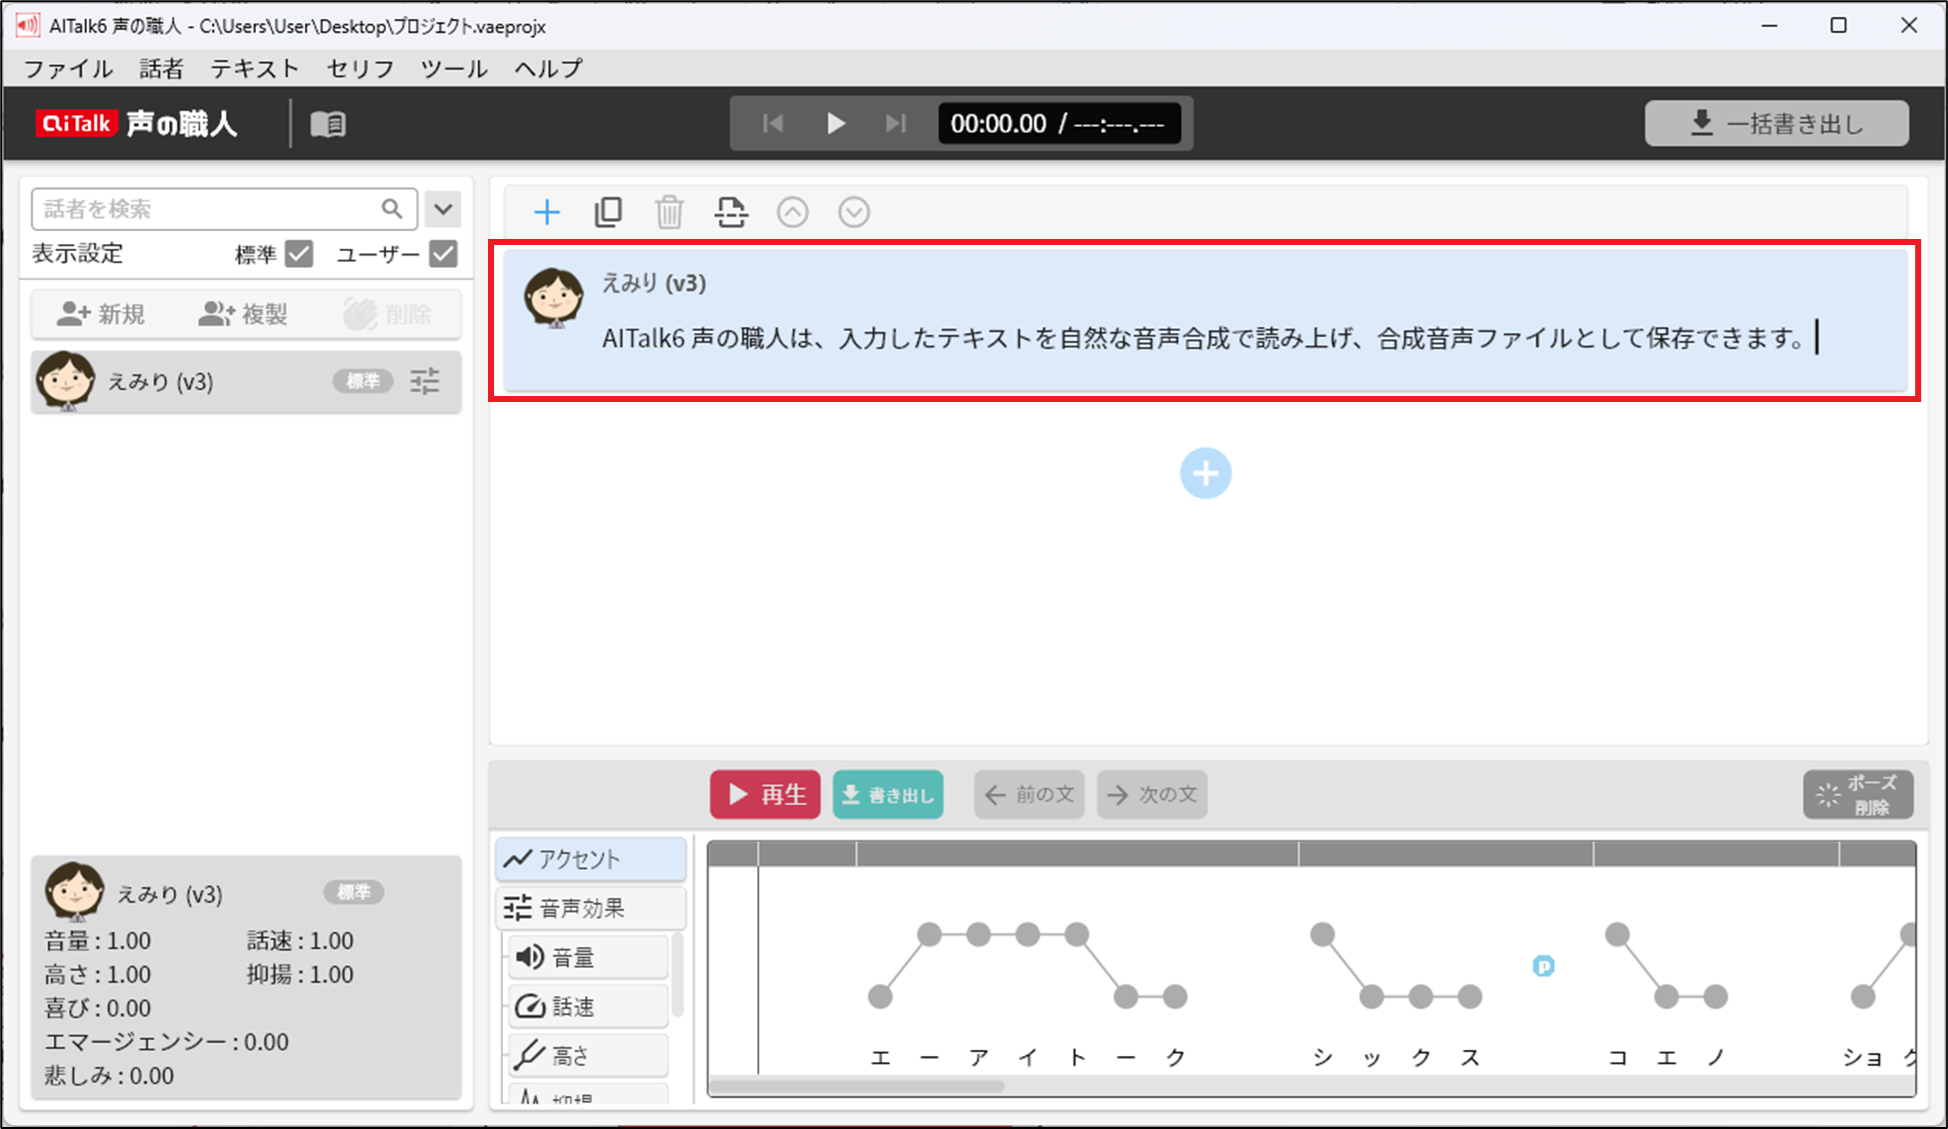Click the 悲しみ : 0.00 value
This screenshot has height=1129, width=1948.
(x=109, y=1077)
